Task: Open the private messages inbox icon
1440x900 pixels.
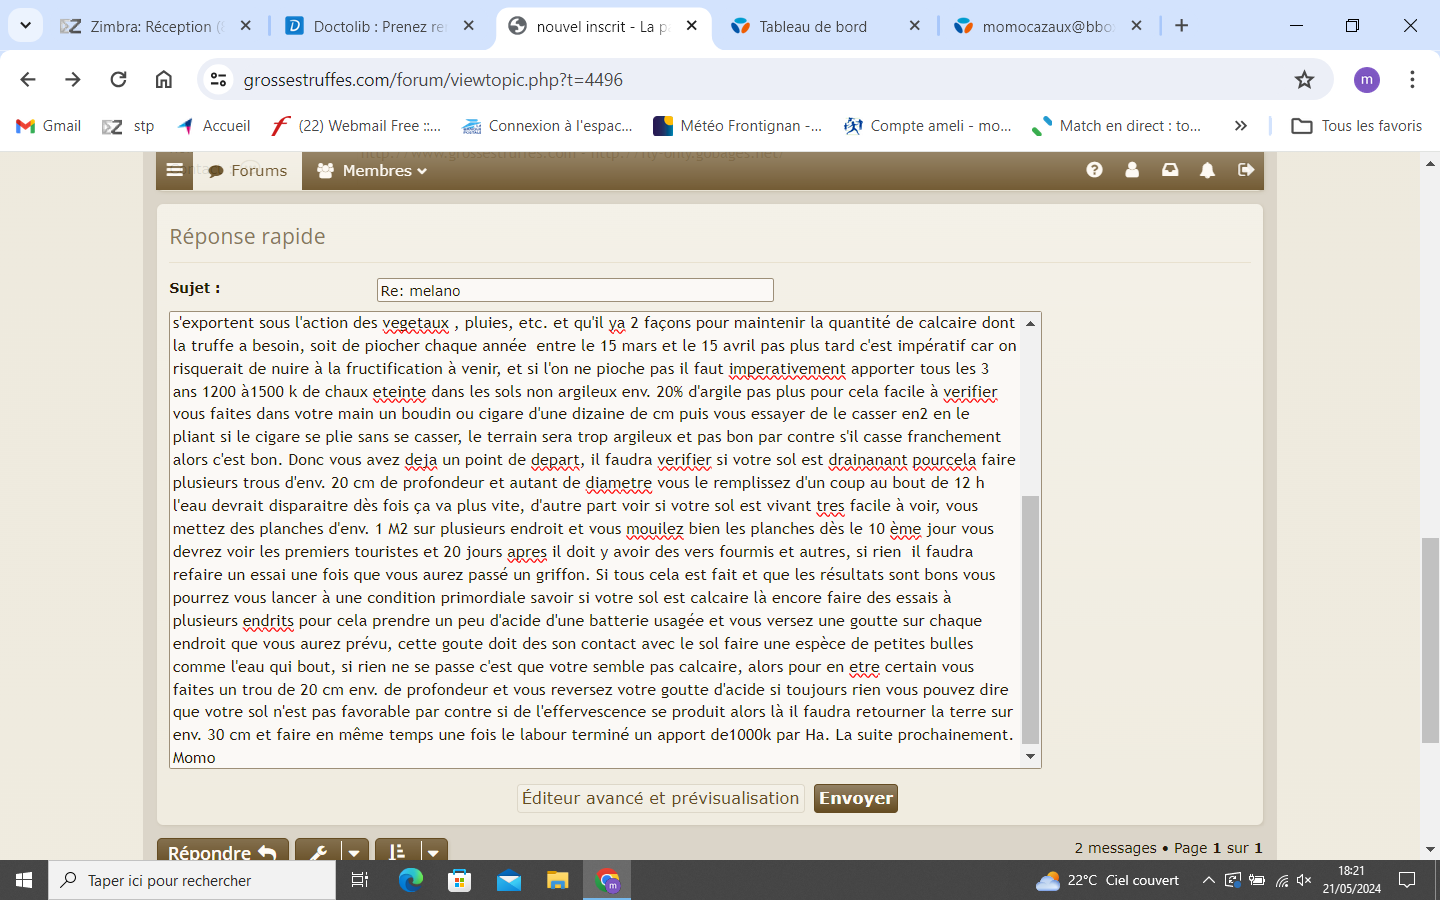Action: (x=1170, y=170)
